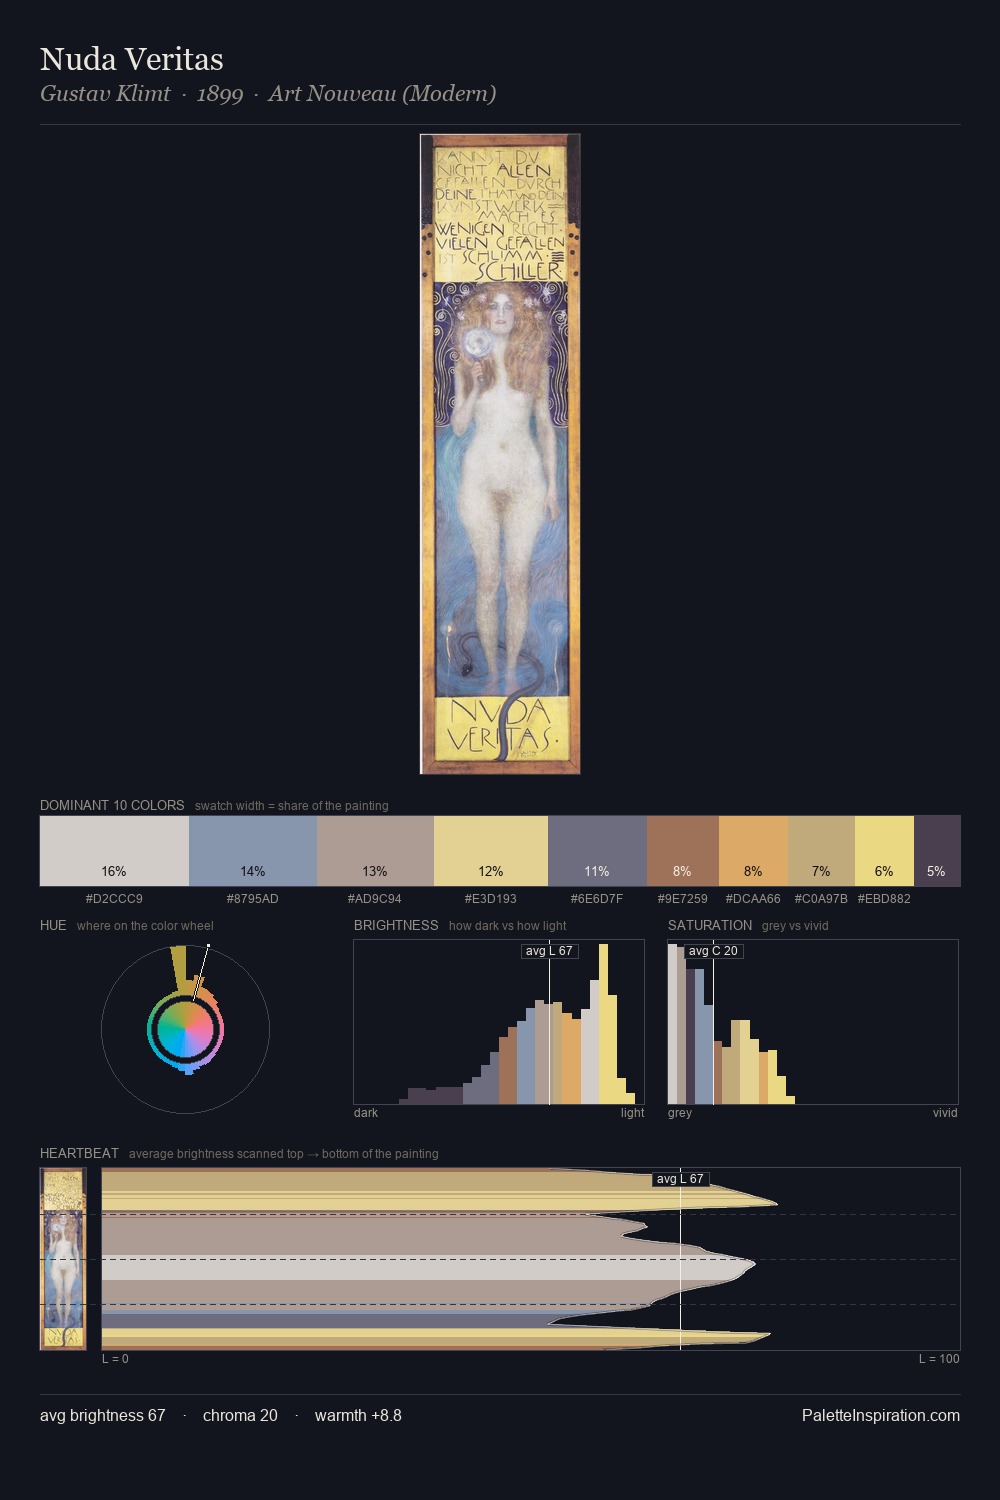1000x1500 pixels.
Task: Click the avg L 67 brightness histogram label
Action: pos(549,951)
